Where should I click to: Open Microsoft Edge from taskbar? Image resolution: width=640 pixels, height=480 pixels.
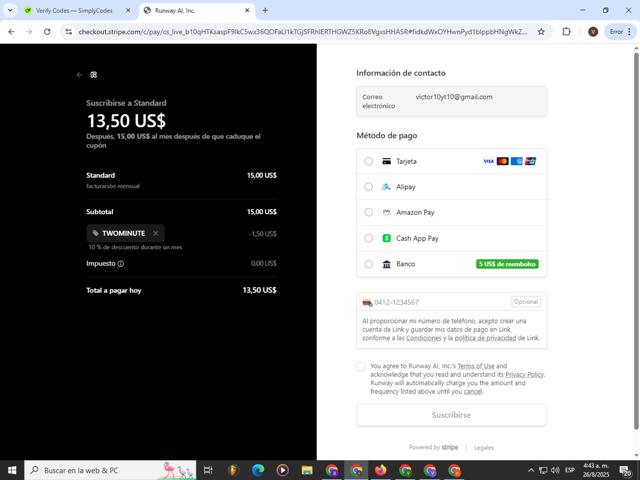pos(258,470)
